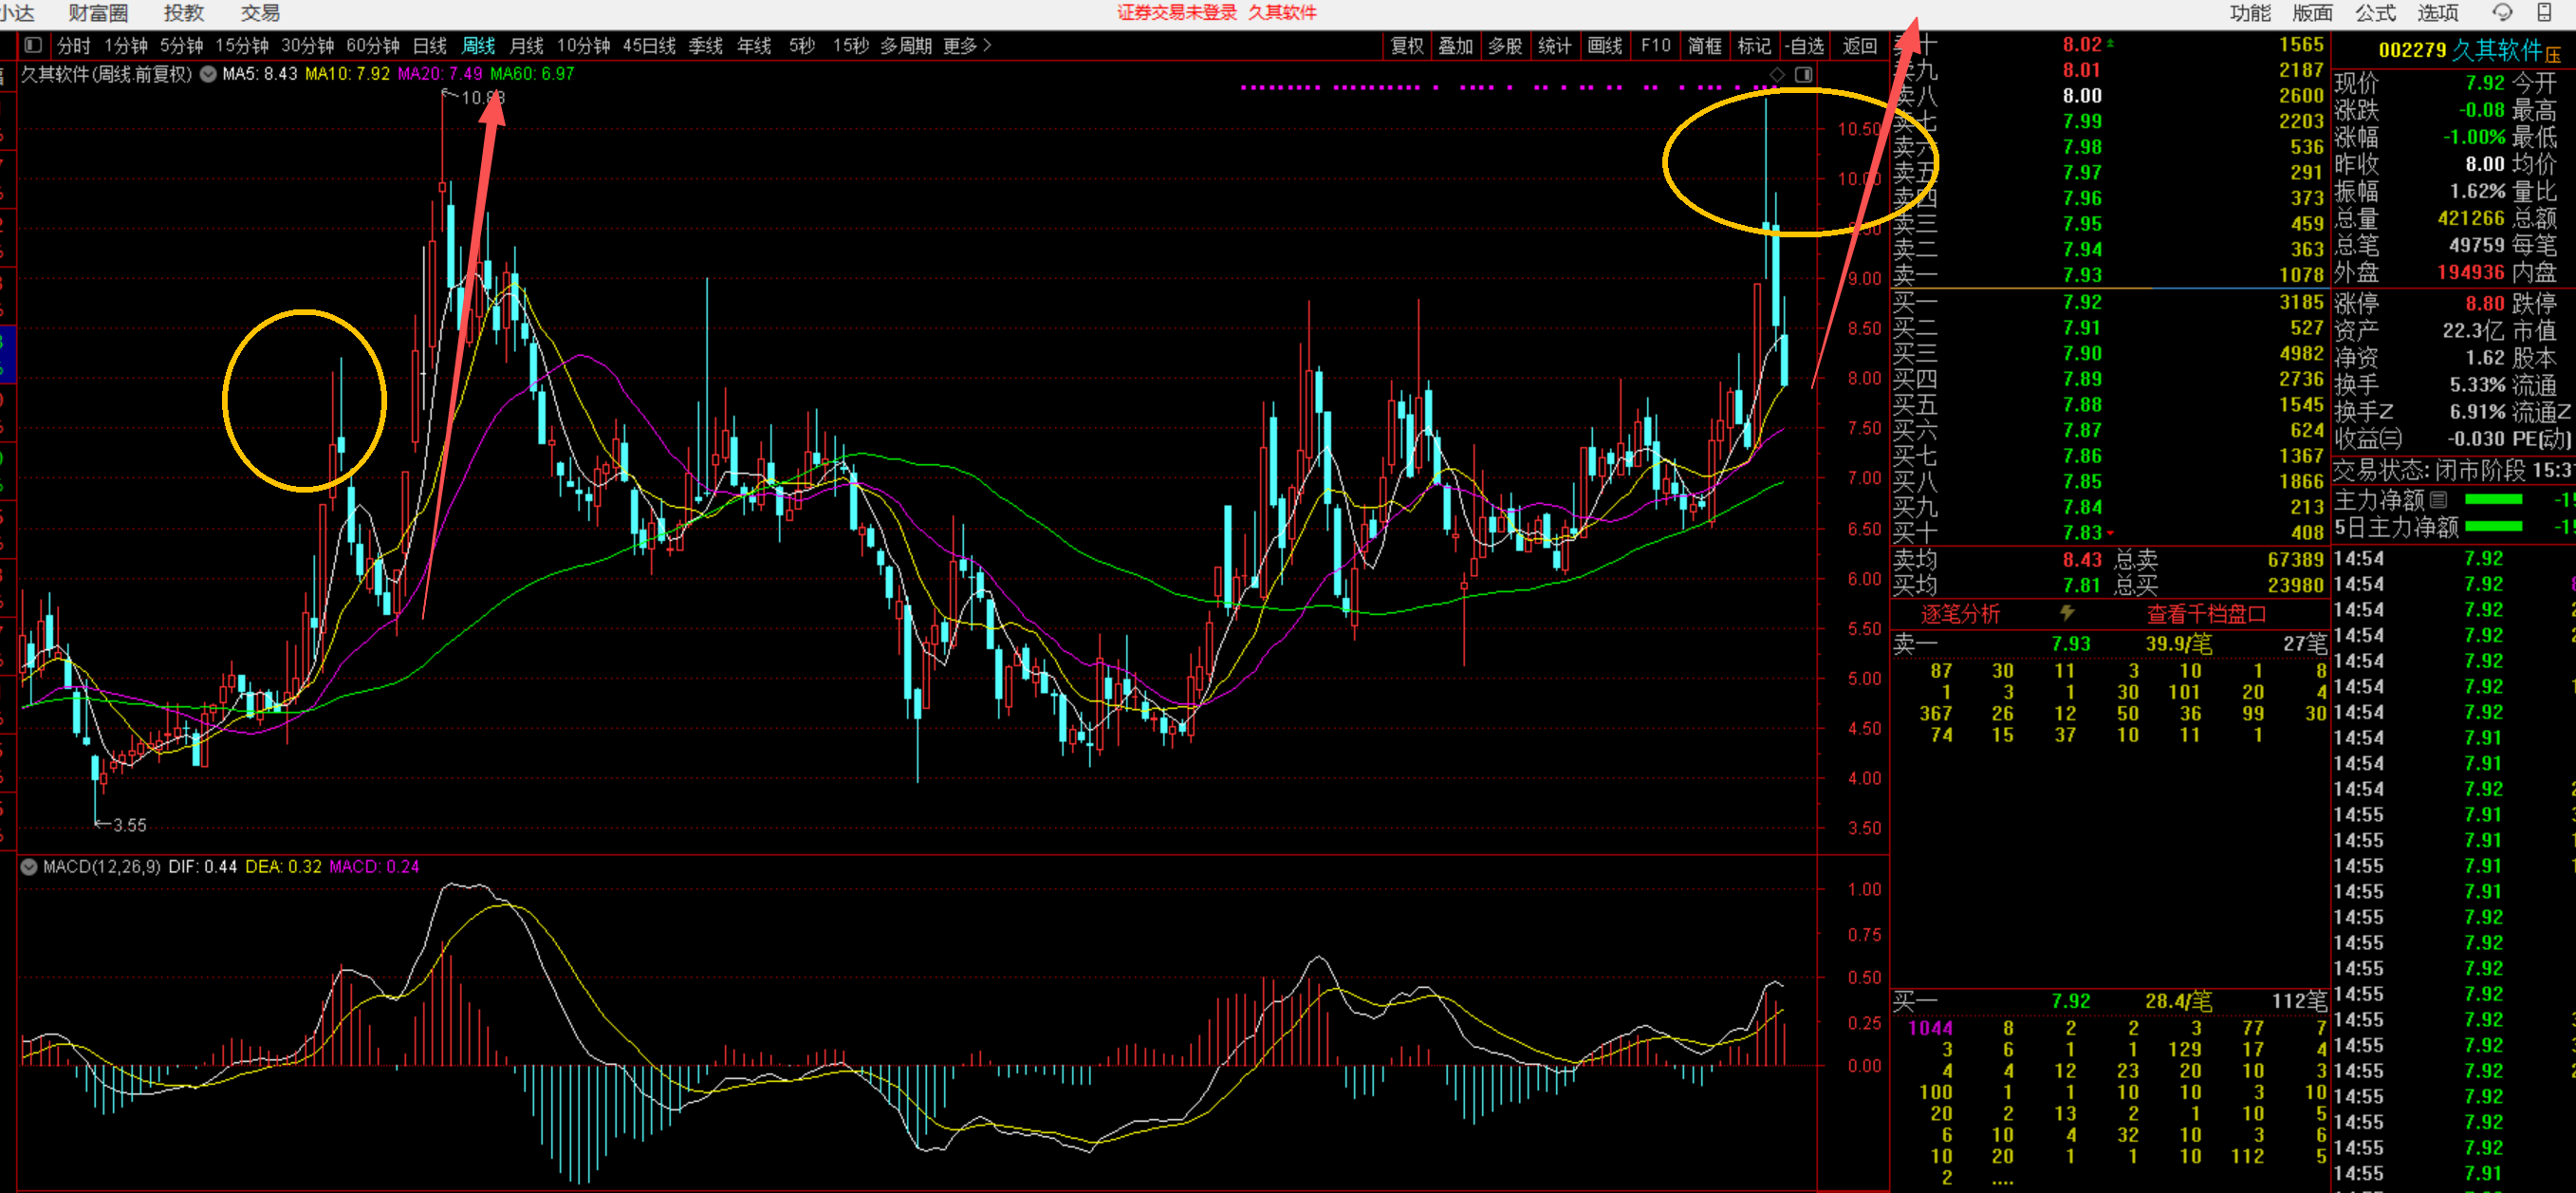Click the 主力净额 green bar indicator
The image size is (2576, 1193).
pos(2494,500)
